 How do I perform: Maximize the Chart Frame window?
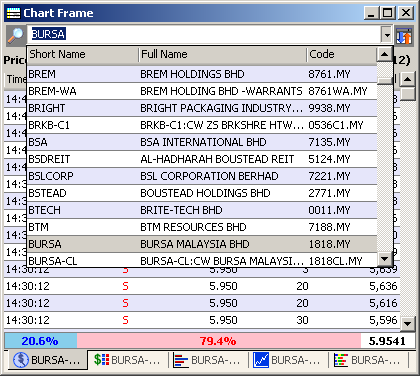387,13
